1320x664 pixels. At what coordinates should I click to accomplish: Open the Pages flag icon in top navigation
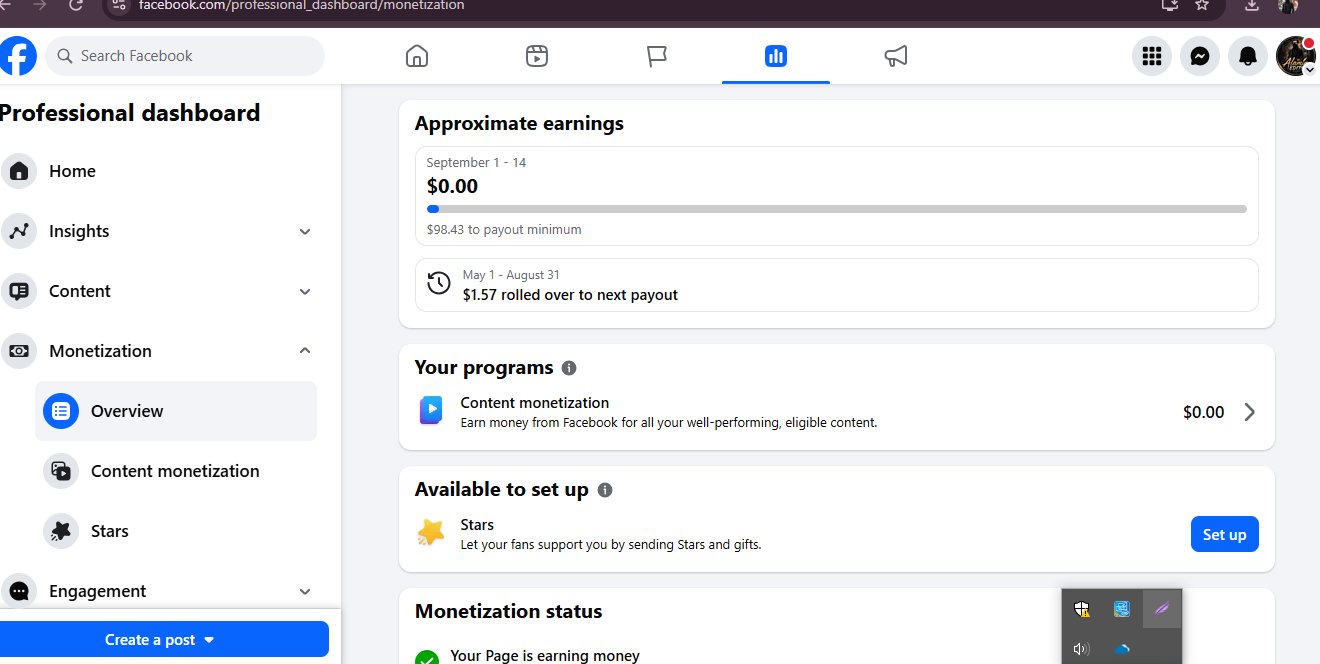pos(656,56)
